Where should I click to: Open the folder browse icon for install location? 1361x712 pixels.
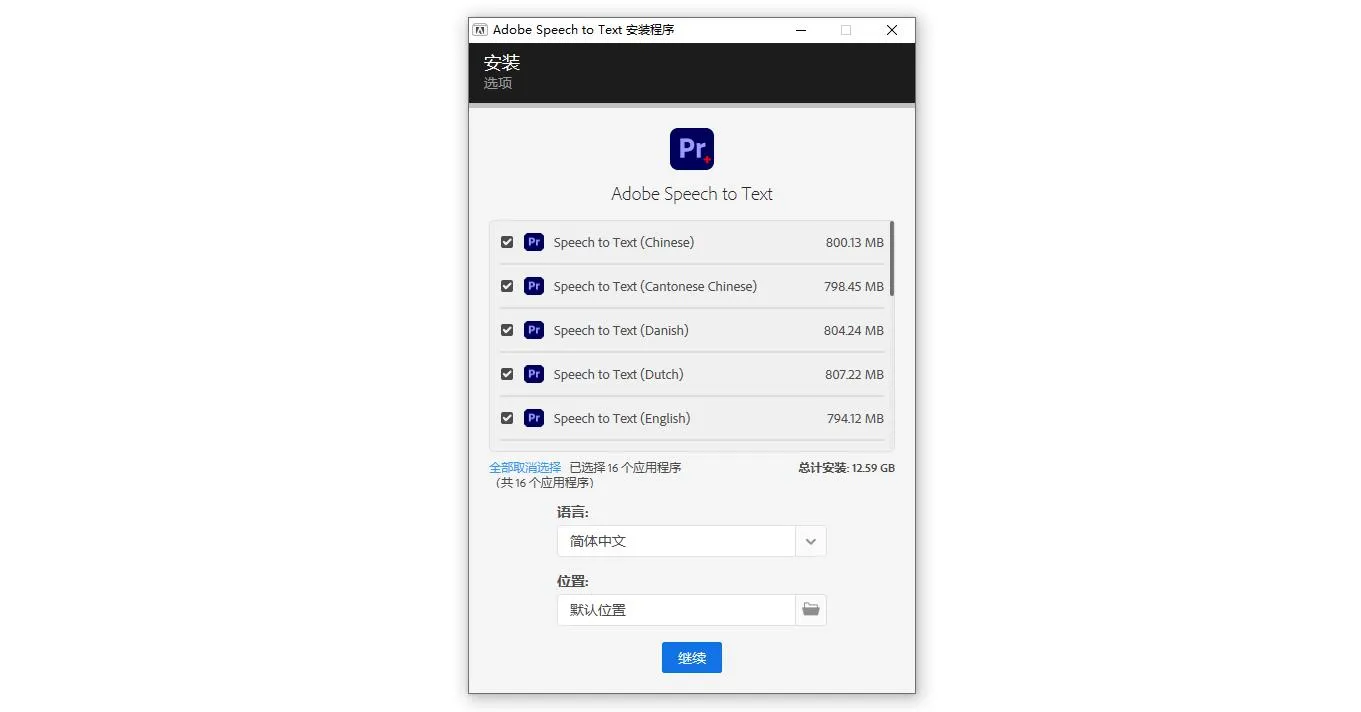tap(811, 610)
